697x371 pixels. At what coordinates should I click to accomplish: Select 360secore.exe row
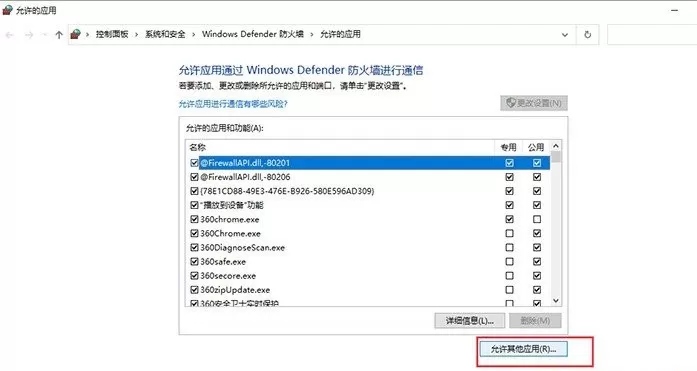[368, 276]
